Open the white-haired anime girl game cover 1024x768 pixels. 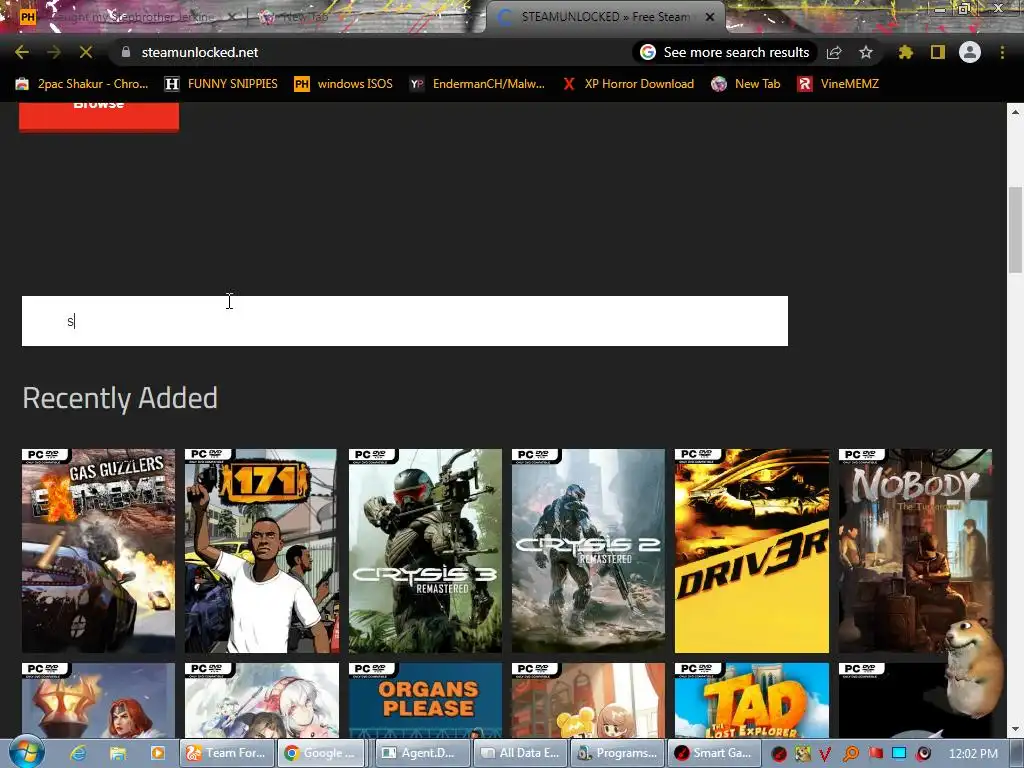point(262,700)
